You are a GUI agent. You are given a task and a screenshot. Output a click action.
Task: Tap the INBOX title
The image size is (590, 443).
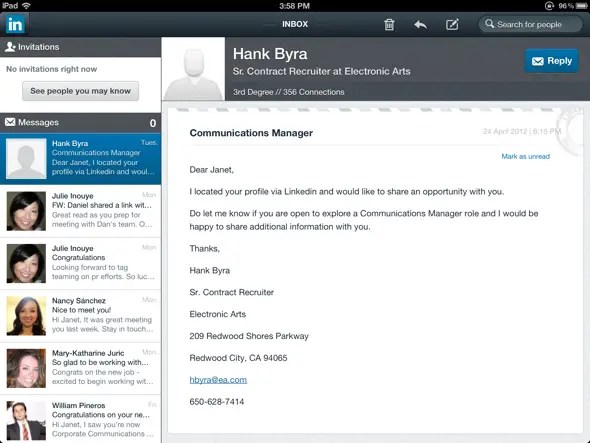(295, 24)
